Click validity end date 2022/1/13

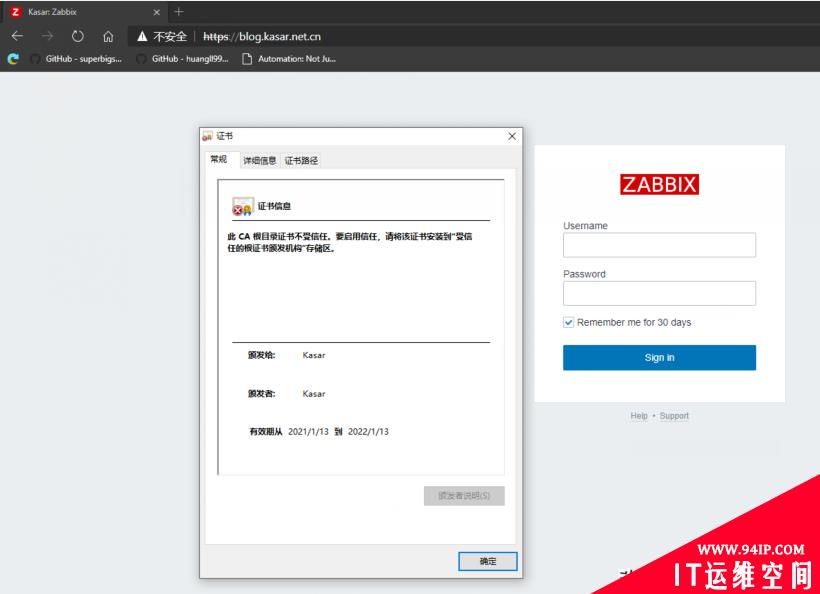368,431
